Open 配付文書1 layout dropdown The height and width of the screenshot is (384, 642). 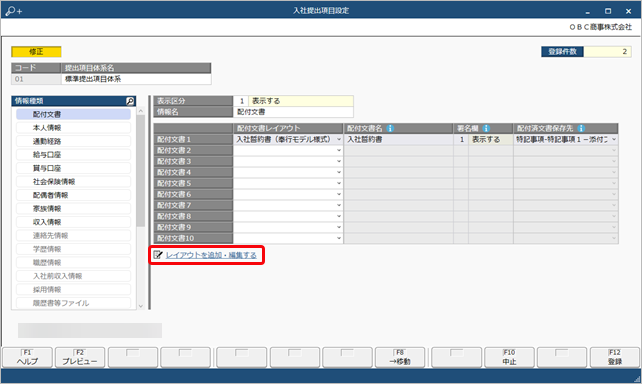tap(339, 140)
